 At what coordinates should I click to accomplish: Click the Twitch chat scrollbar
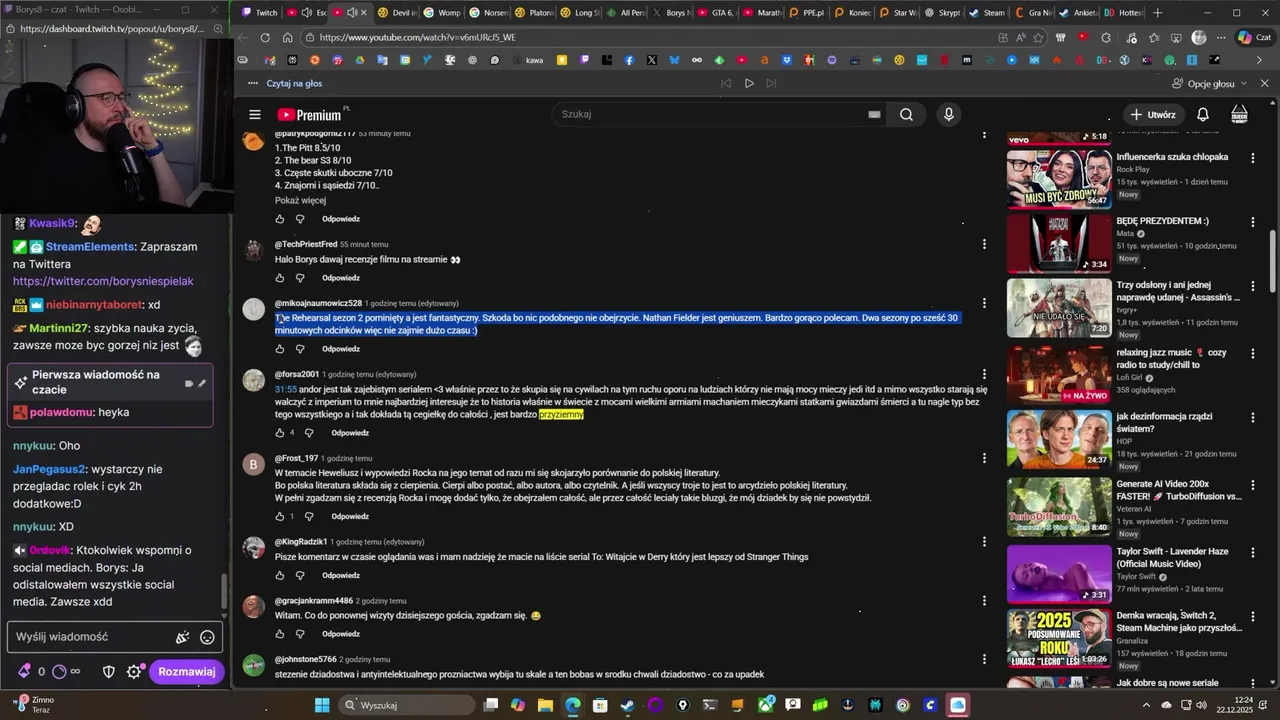[x=225, y=590]
